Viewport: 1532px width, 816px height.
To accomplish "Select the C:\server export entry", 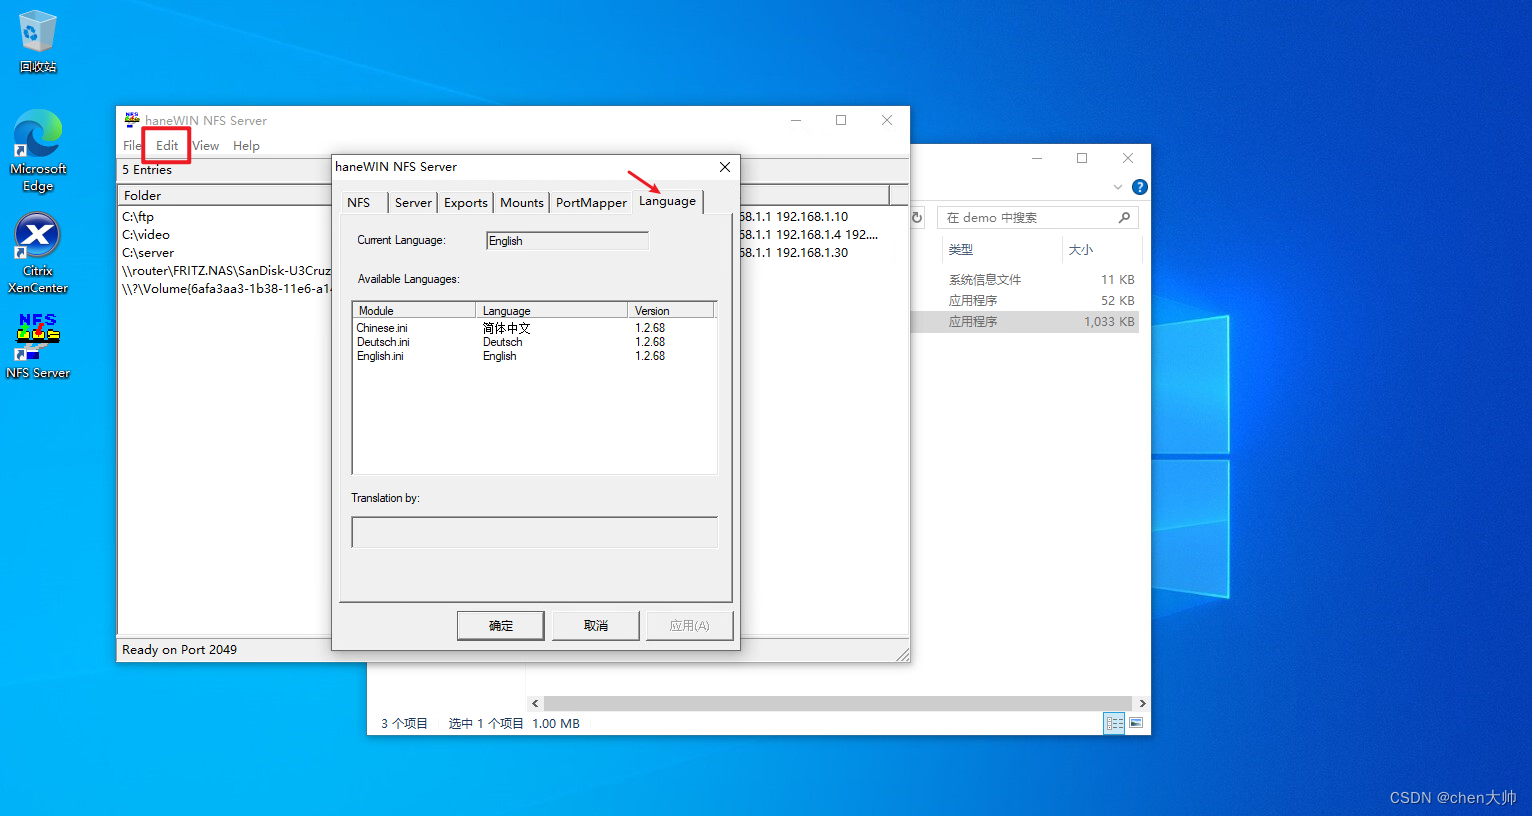I will 148,252.
